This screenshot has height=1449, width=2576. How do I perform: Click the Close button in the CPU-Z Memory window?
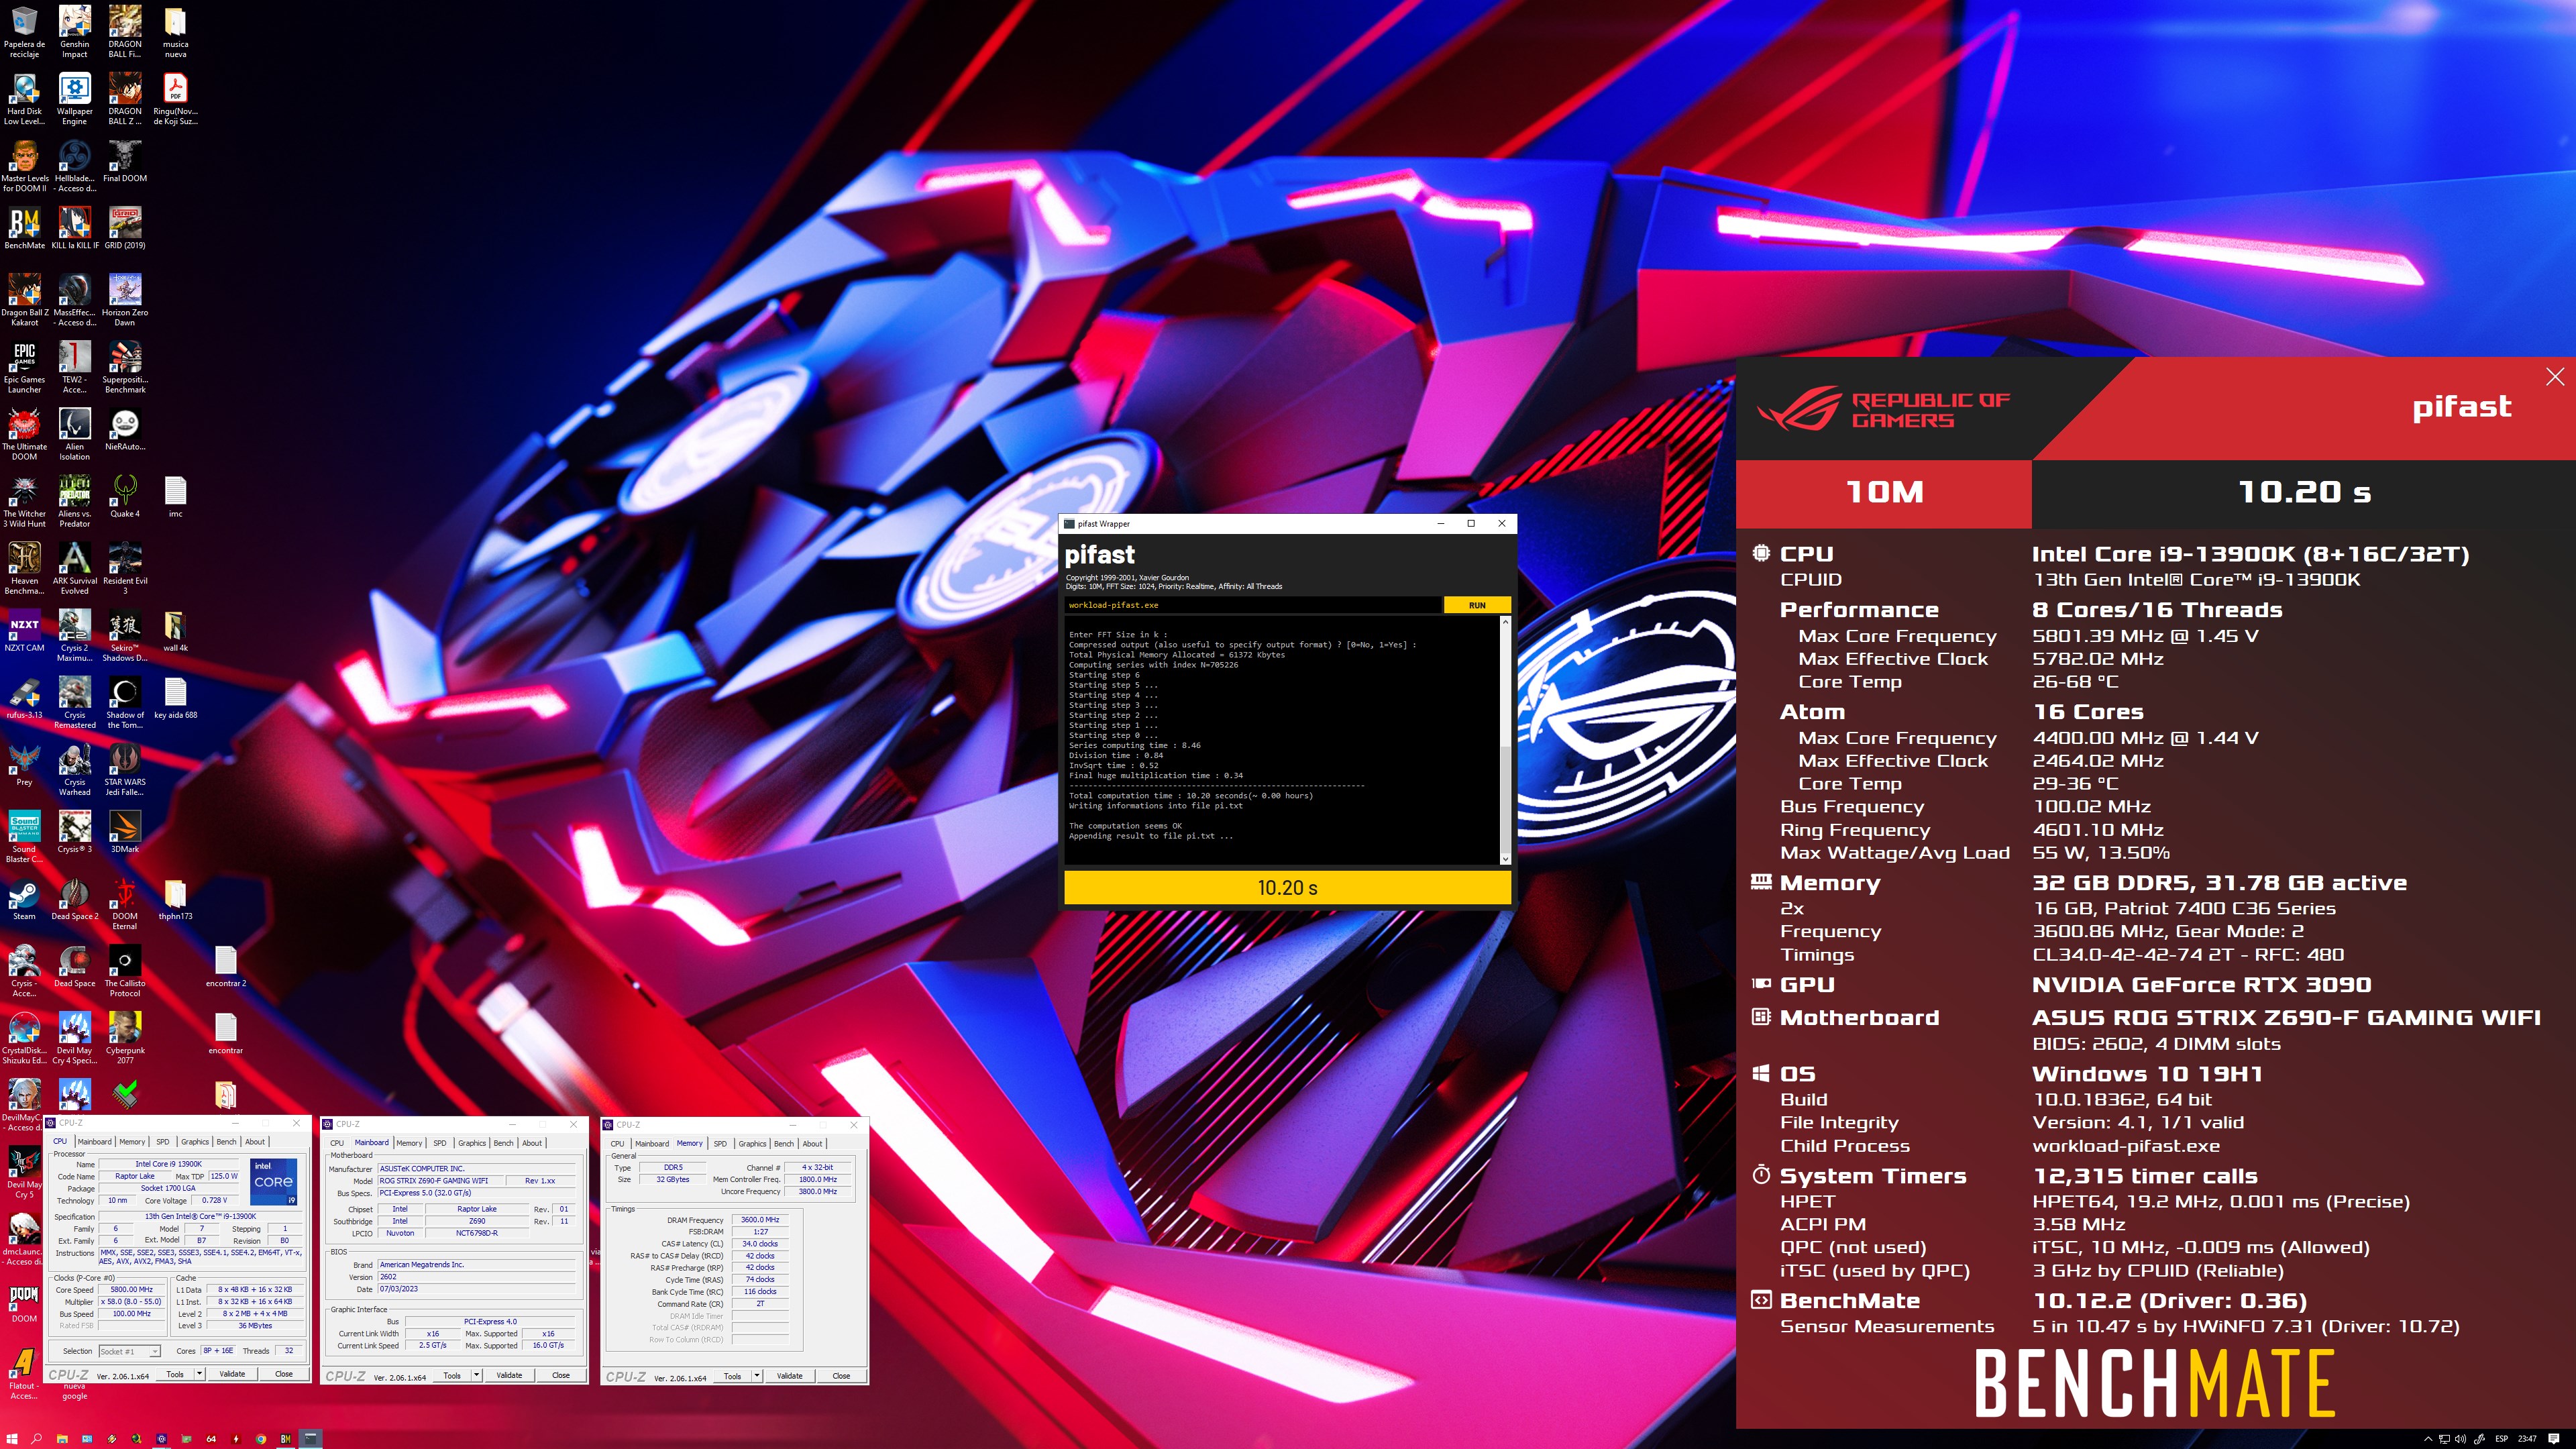[841, 1376]
